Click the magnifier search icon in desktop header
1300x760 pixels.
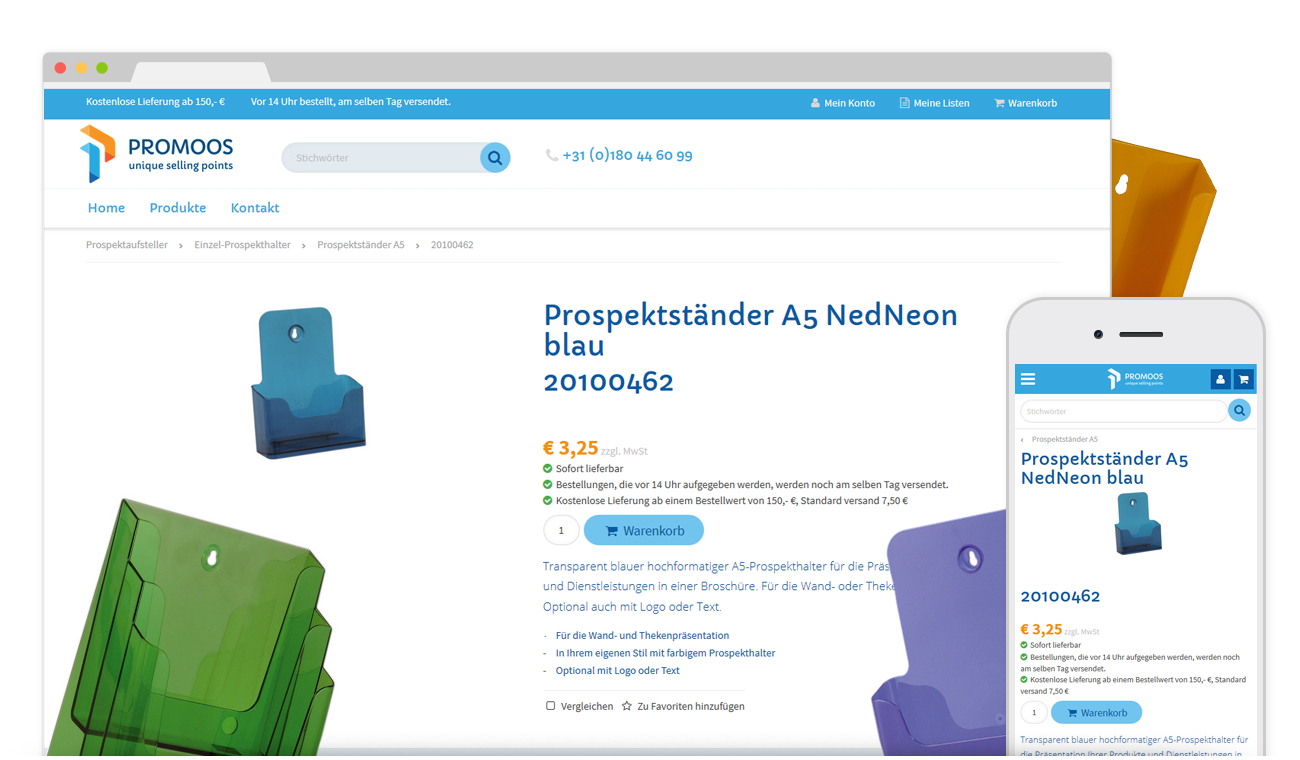pos(495,157)
